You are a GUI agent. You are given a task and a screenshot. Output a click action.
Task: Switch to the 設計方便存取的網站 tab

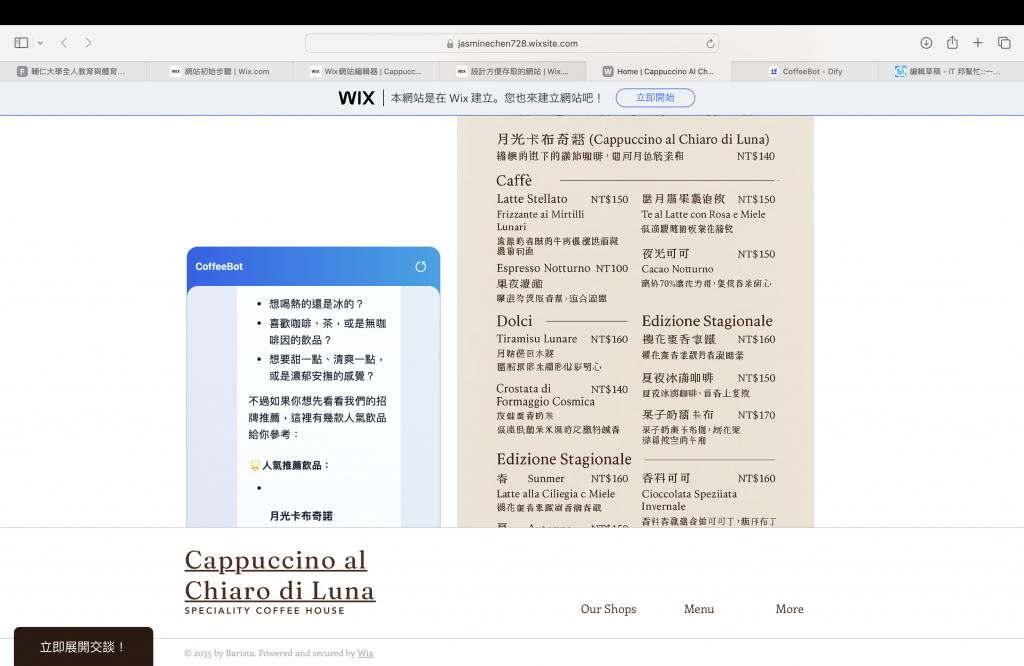point(512,71)
